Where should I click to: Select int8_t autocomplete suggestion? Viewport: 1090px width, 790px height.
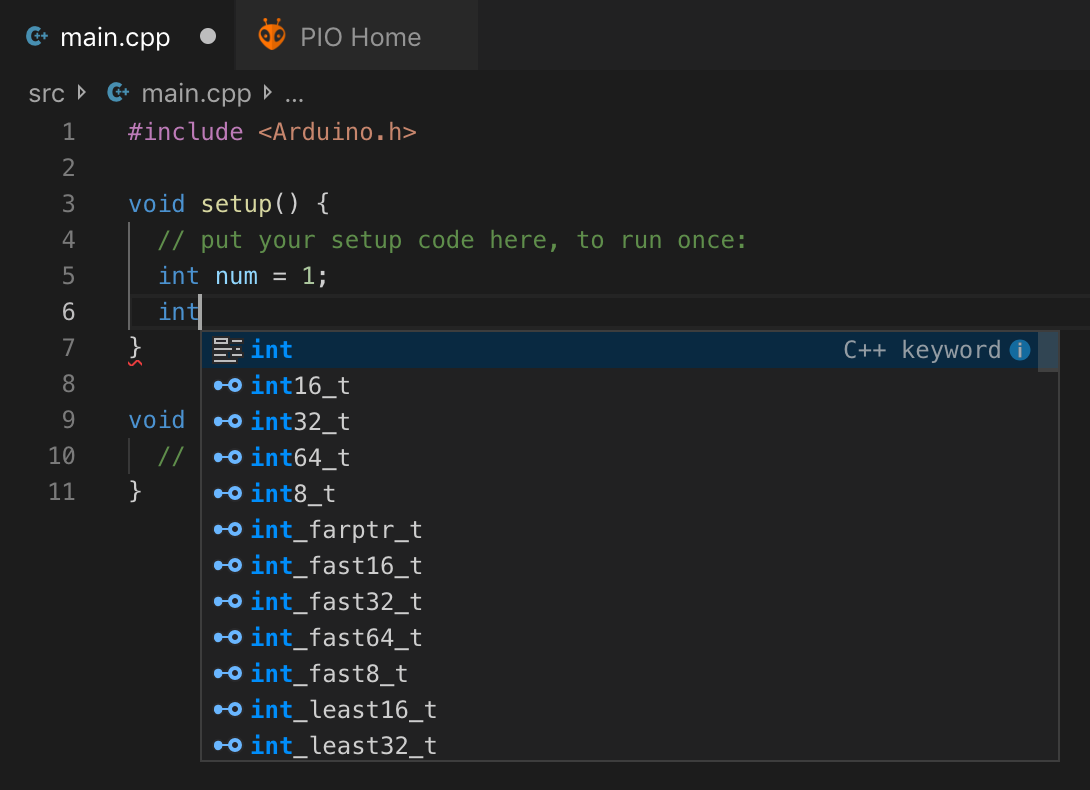(293, 494)
